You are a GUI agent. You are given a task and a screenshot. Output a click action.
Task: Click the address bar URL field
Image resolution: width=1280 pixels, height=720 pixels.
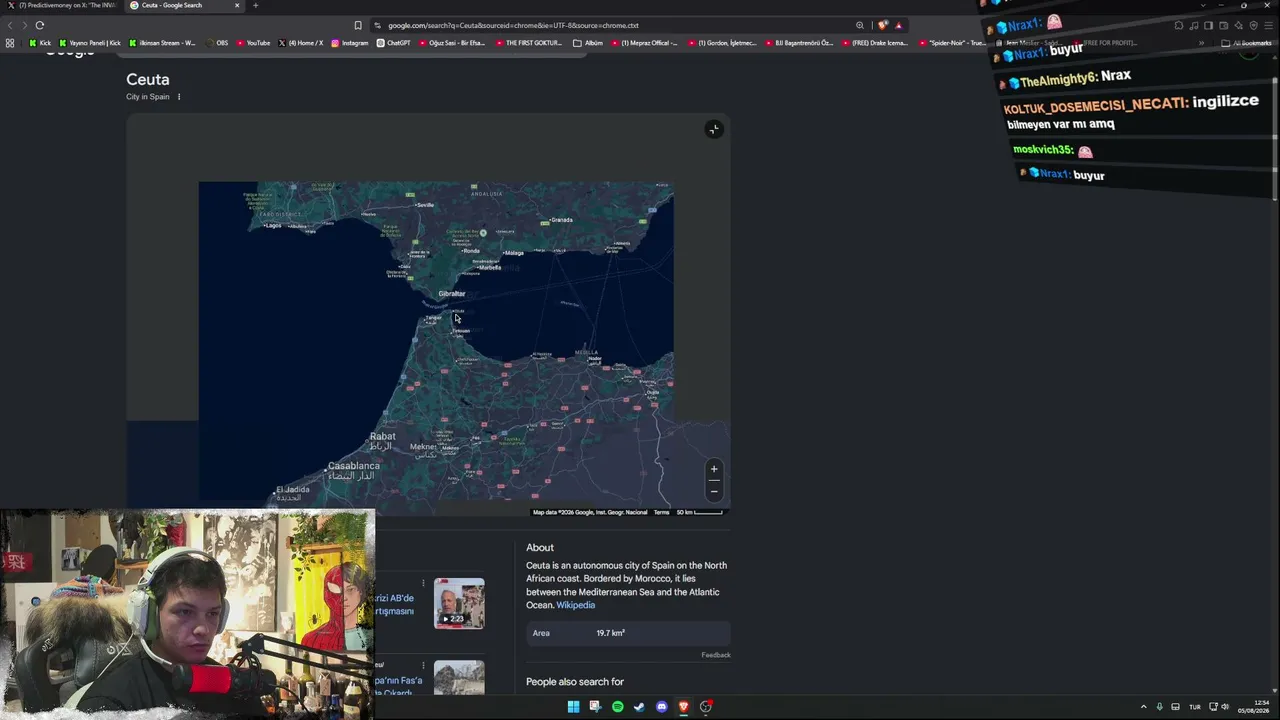pyautogui.click(x=610, y=25)
